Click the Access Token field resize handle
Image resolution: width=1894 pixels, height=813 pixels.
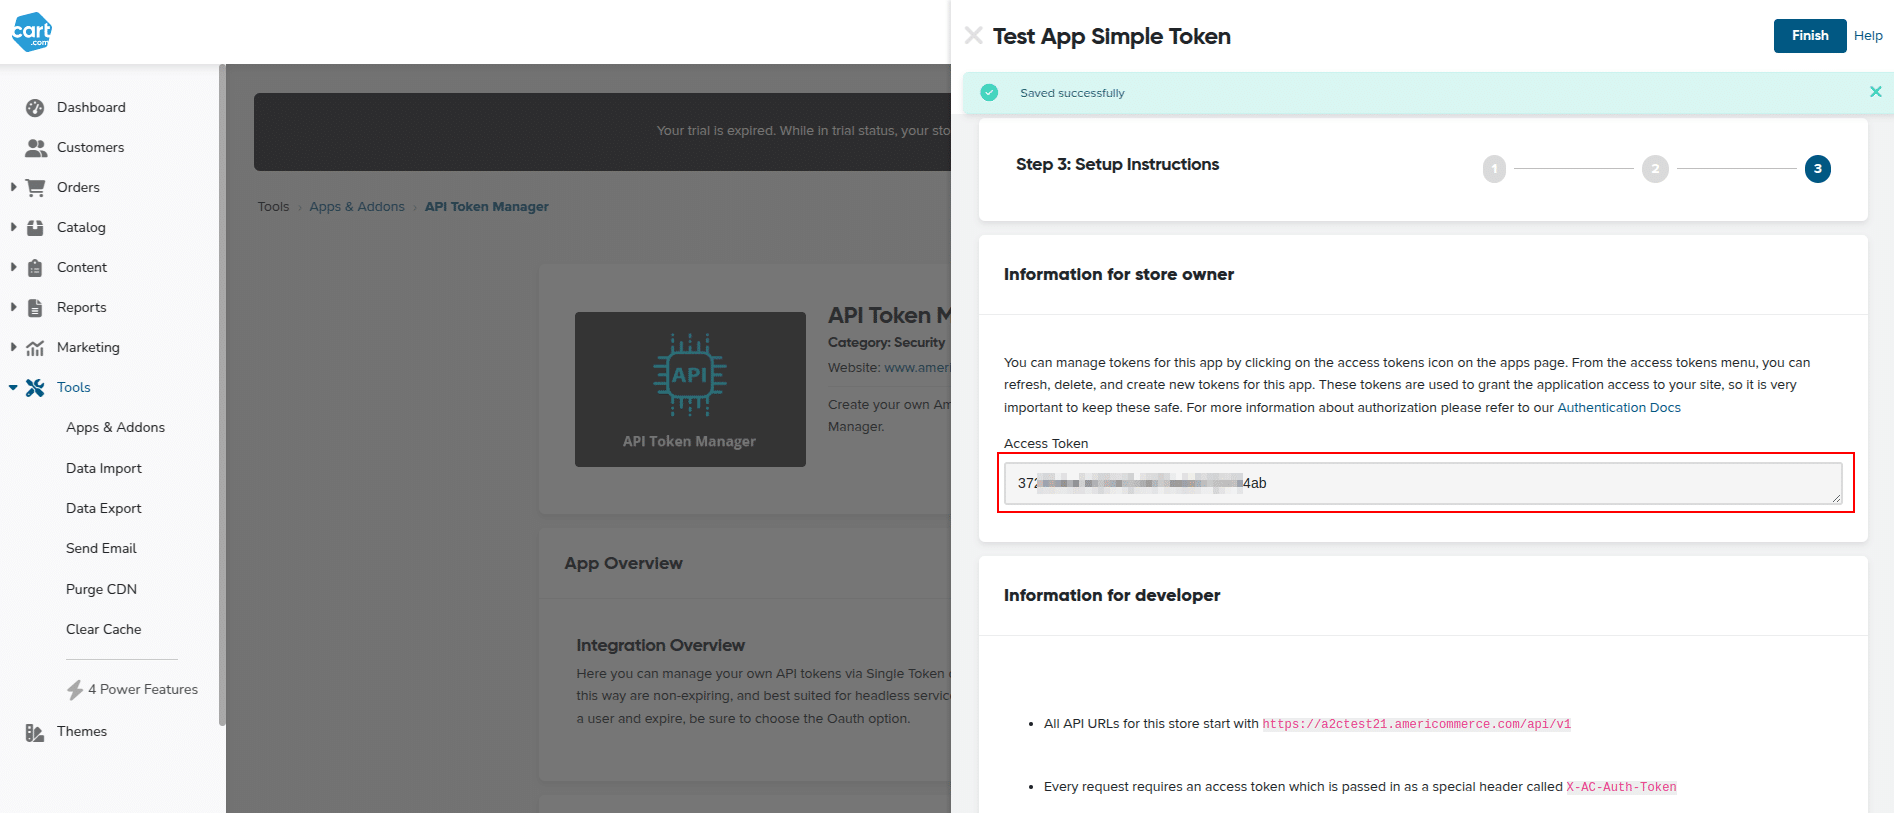pos(1836,498)
